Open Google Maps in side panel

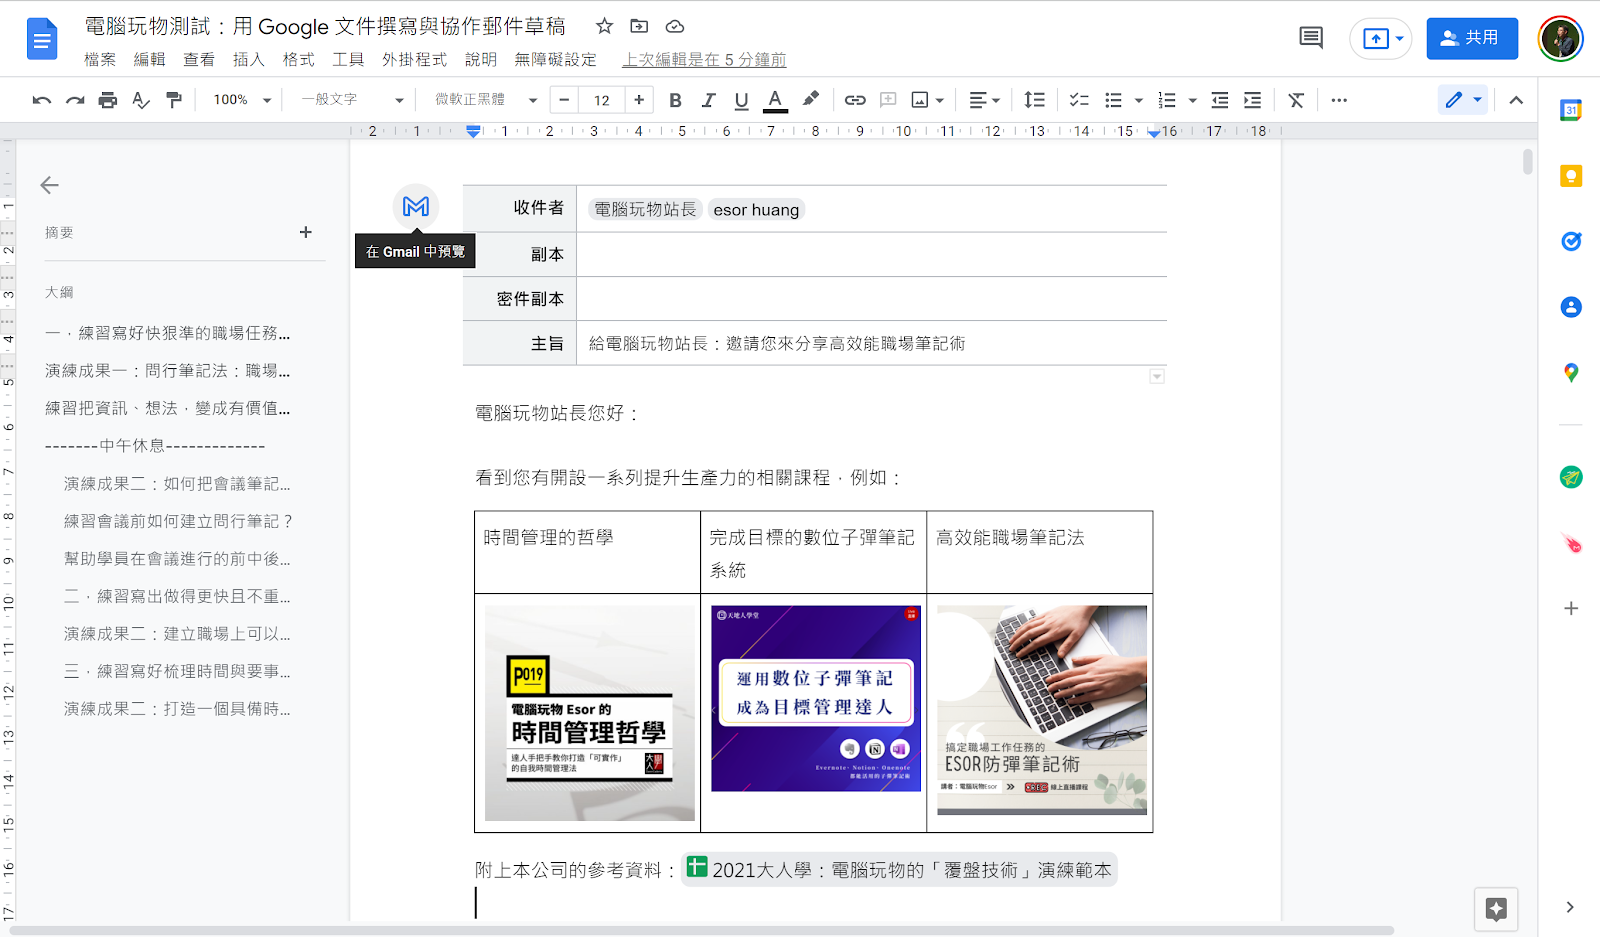point(1571,373)
